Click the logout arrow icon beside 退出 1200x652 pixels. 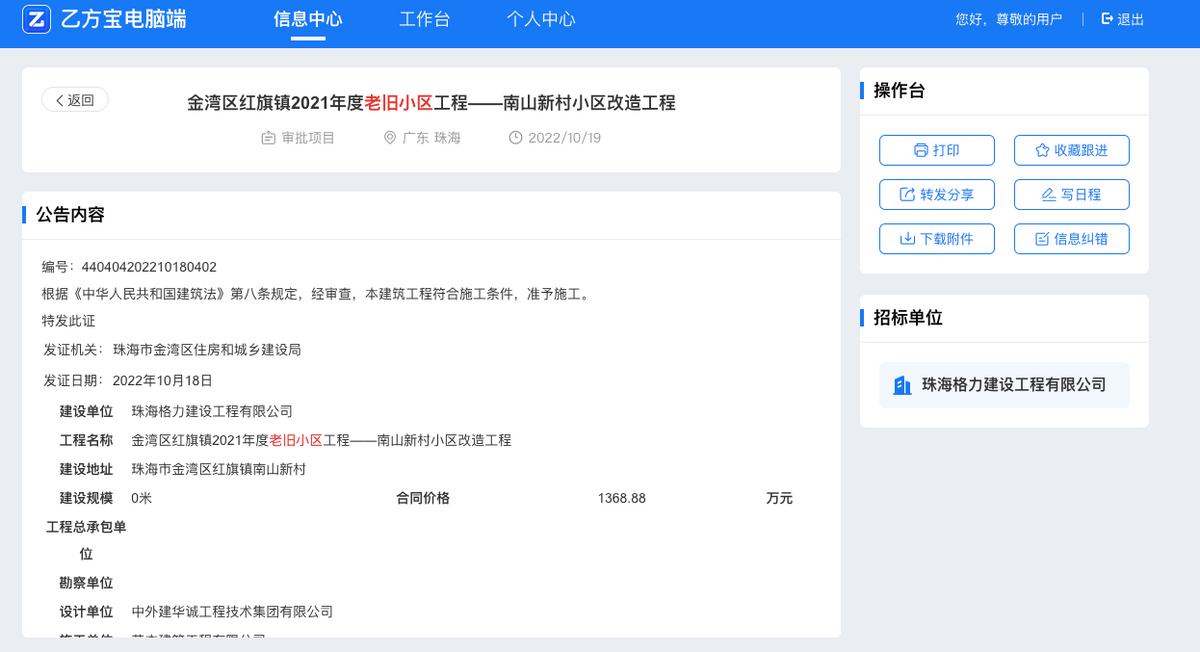point(1107,19)
